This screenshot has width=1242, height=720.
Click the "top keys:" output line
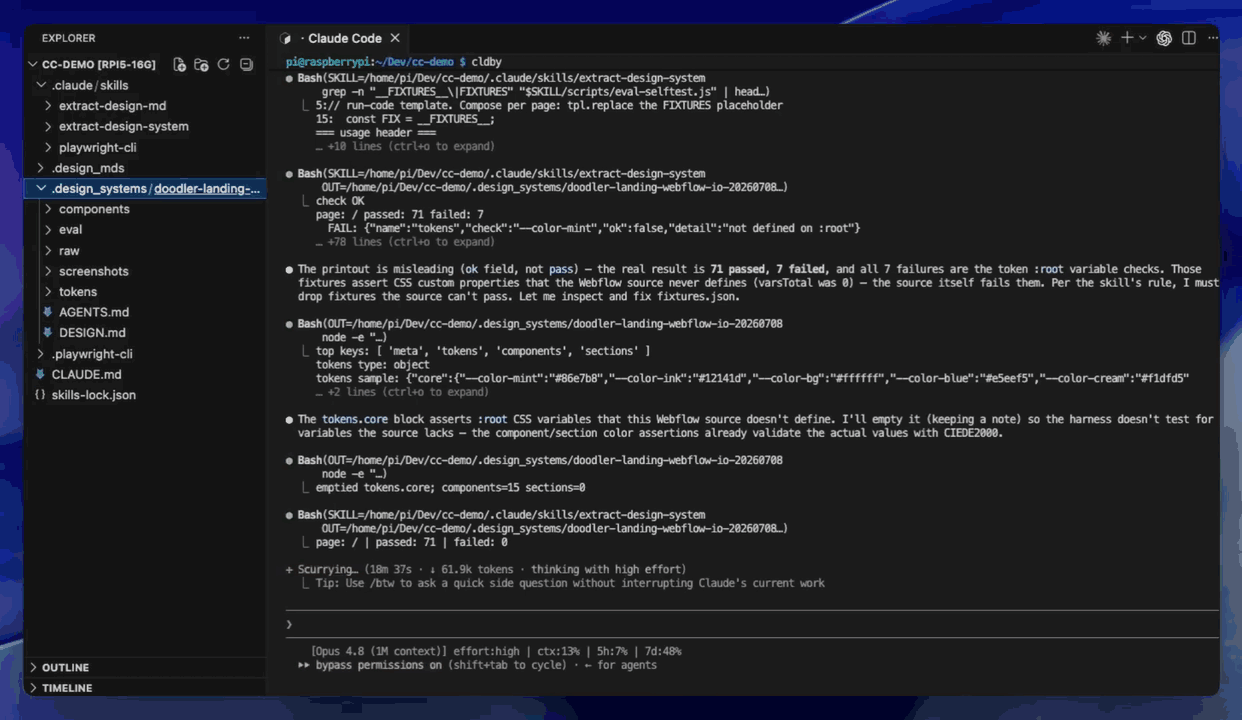(x=483, y=351)
